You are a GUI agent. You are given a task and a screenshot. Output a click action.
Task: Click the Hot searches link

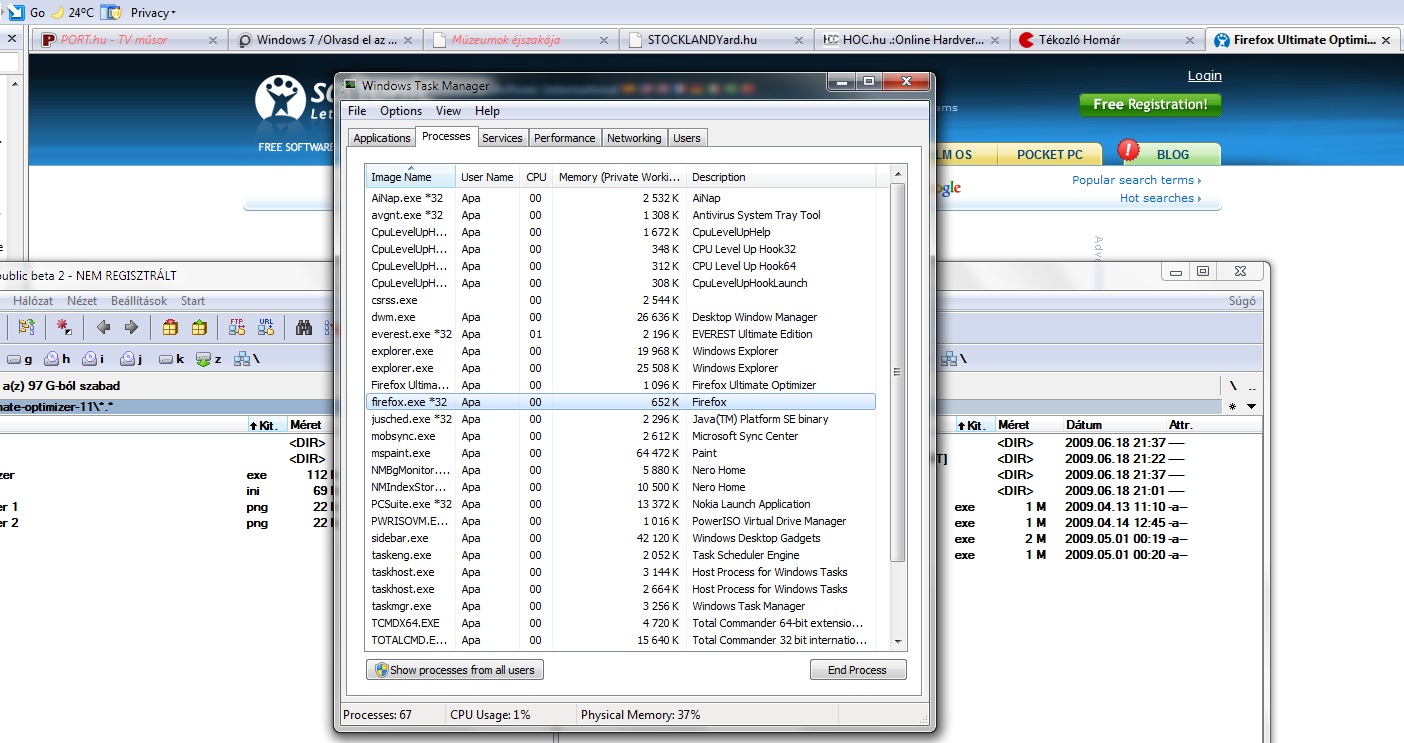(1160, 198)
